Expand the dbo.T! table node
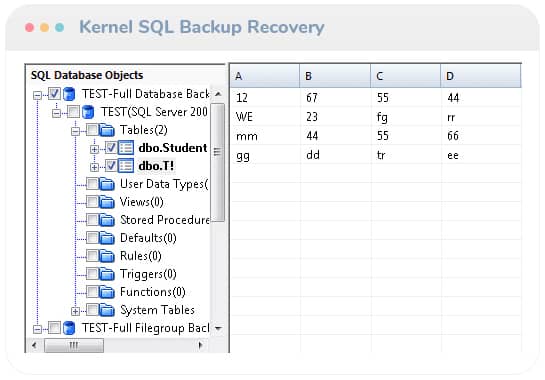The height and width of the screenshot is (380, 545). [x=94, y=168]
